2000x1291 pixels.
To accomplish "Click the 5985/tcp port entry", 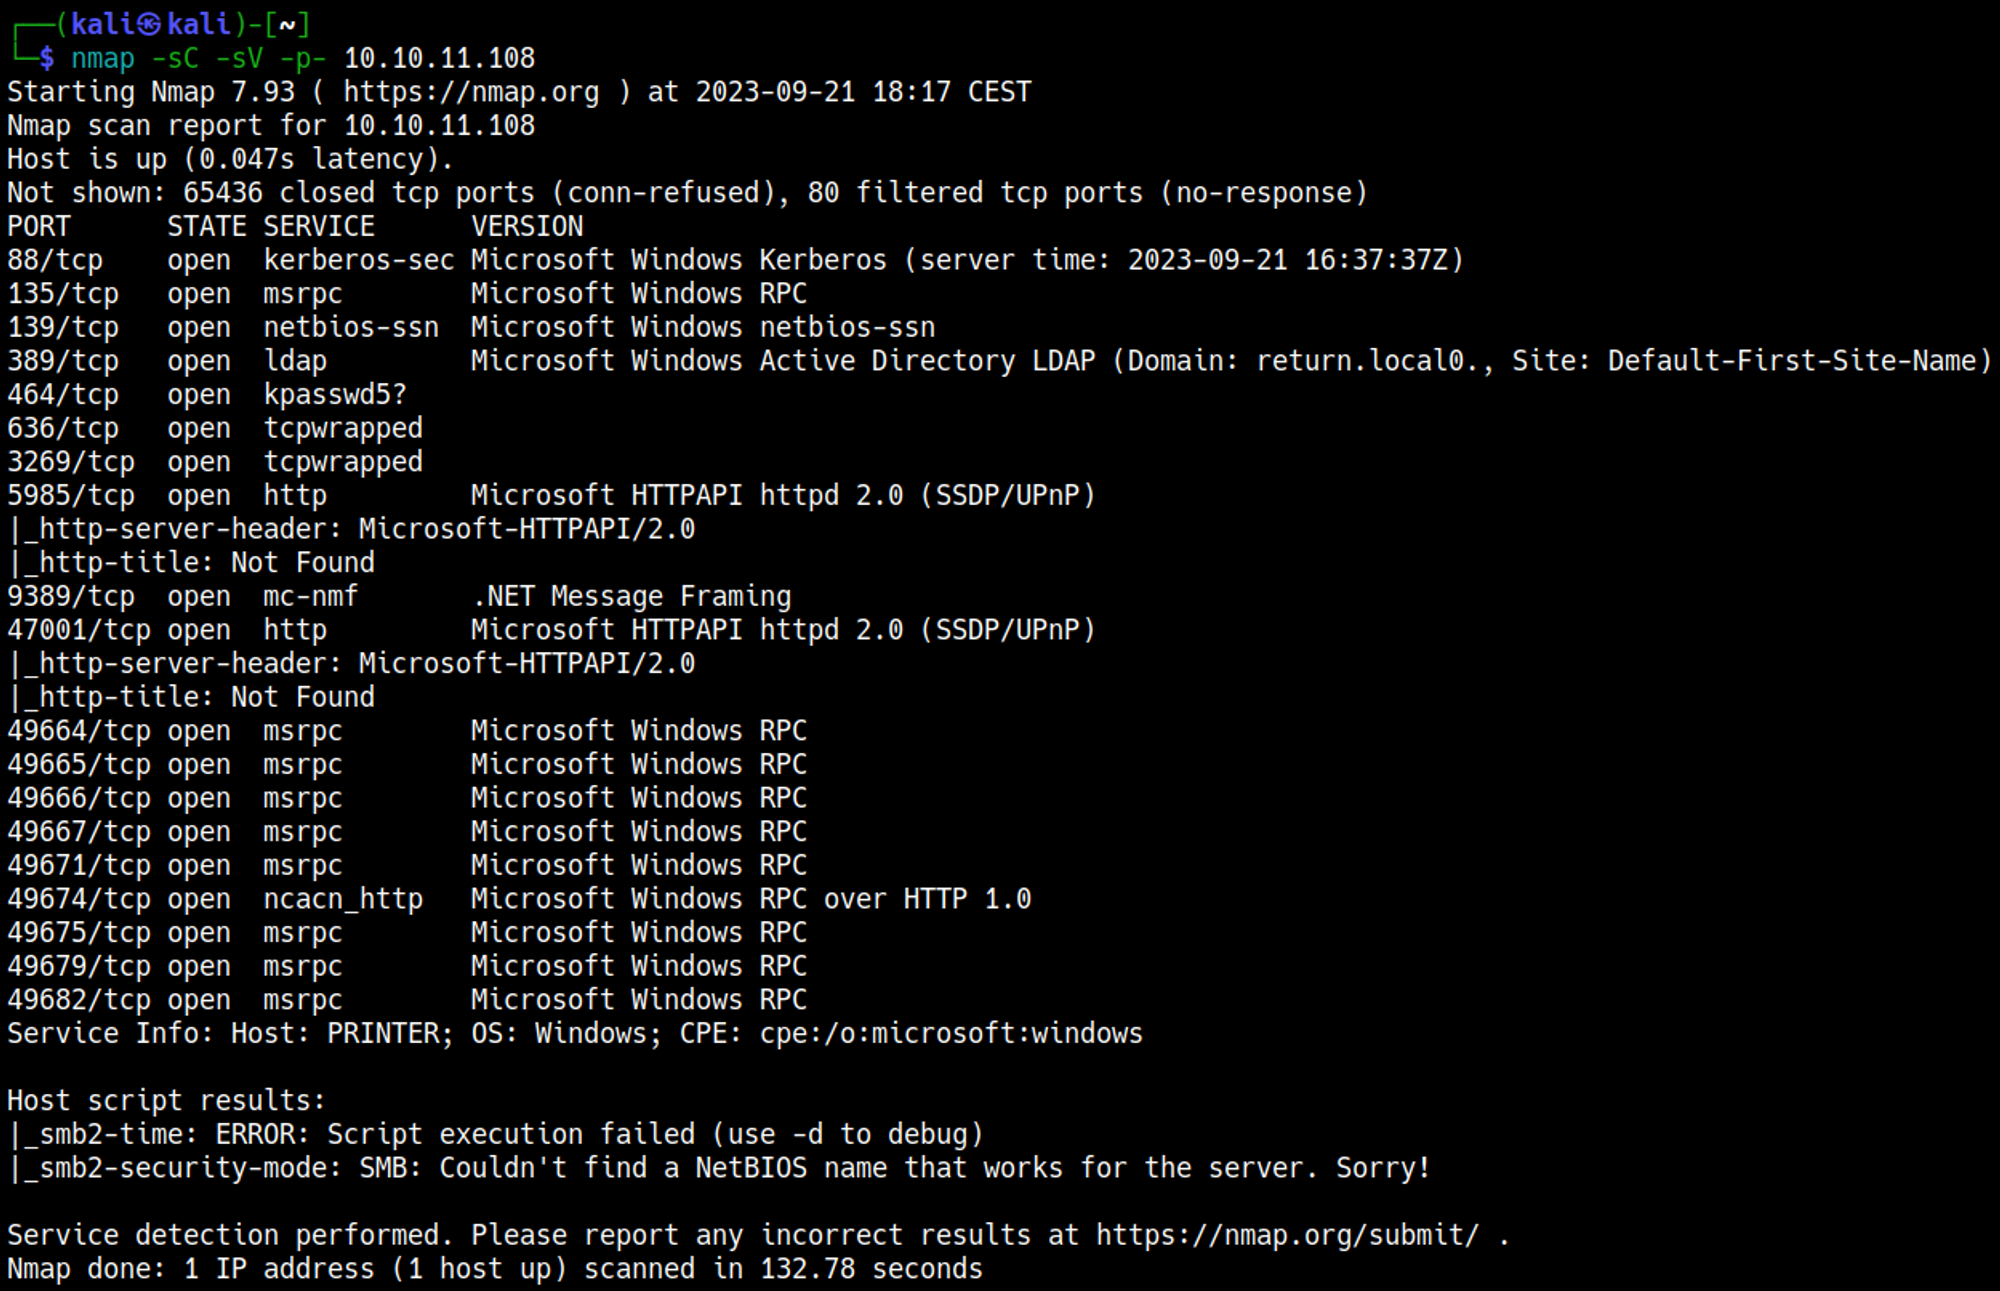I will coord(71,496).
